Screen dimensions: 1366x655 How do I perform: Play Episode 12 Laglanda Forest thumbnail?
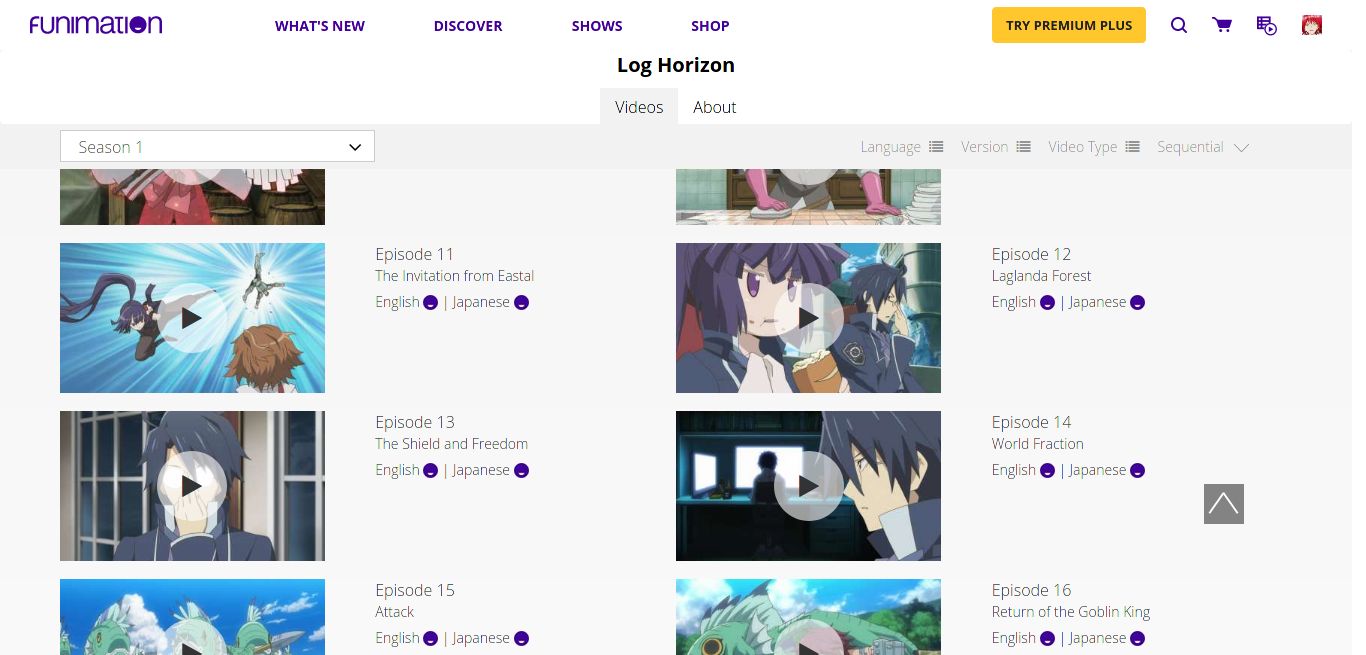tap(808, 318)
